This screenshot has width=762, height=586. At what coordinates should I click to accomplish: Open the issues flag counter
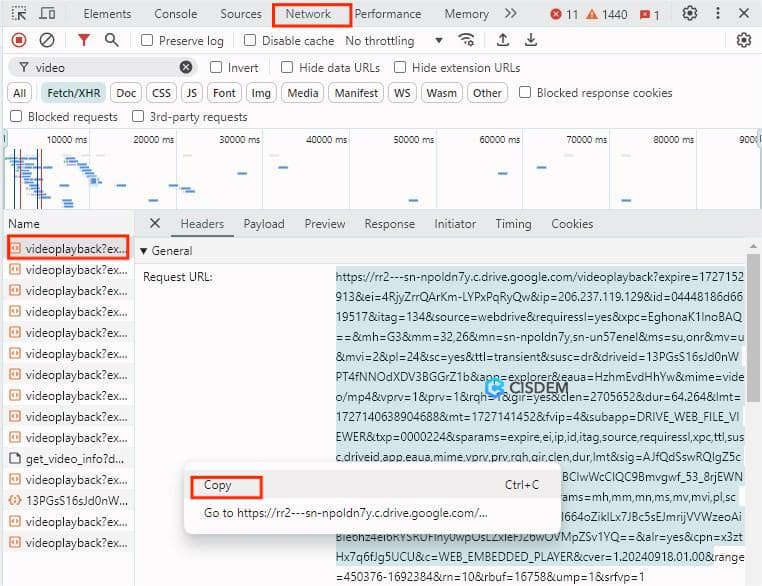point(649,15)
